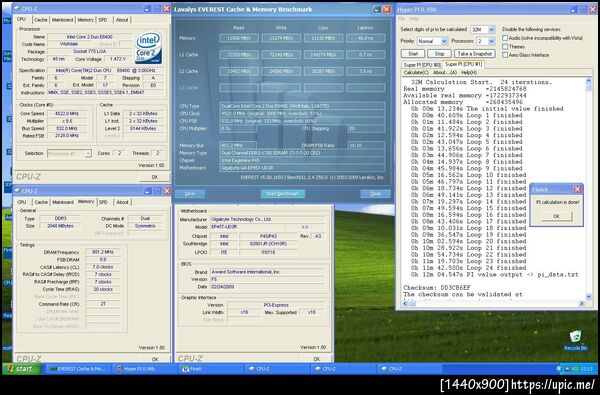Switch to EVEREST Cache & Memory taskbar button
The height and width of the screenshot is (395, 600).
coord(78,369)
